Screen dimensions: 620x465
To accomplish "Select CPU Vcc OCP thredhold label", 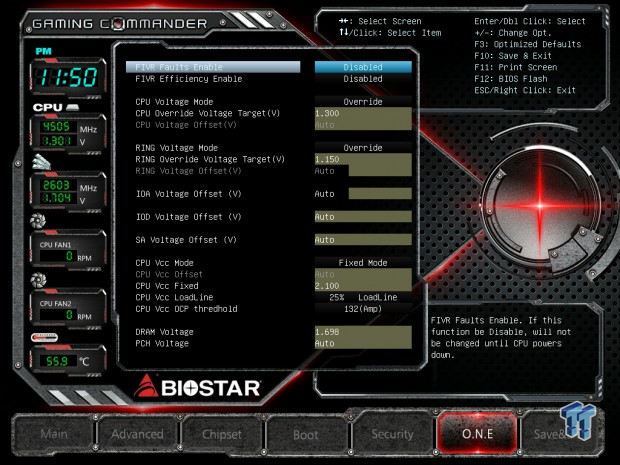I will (x=186, y=308).
